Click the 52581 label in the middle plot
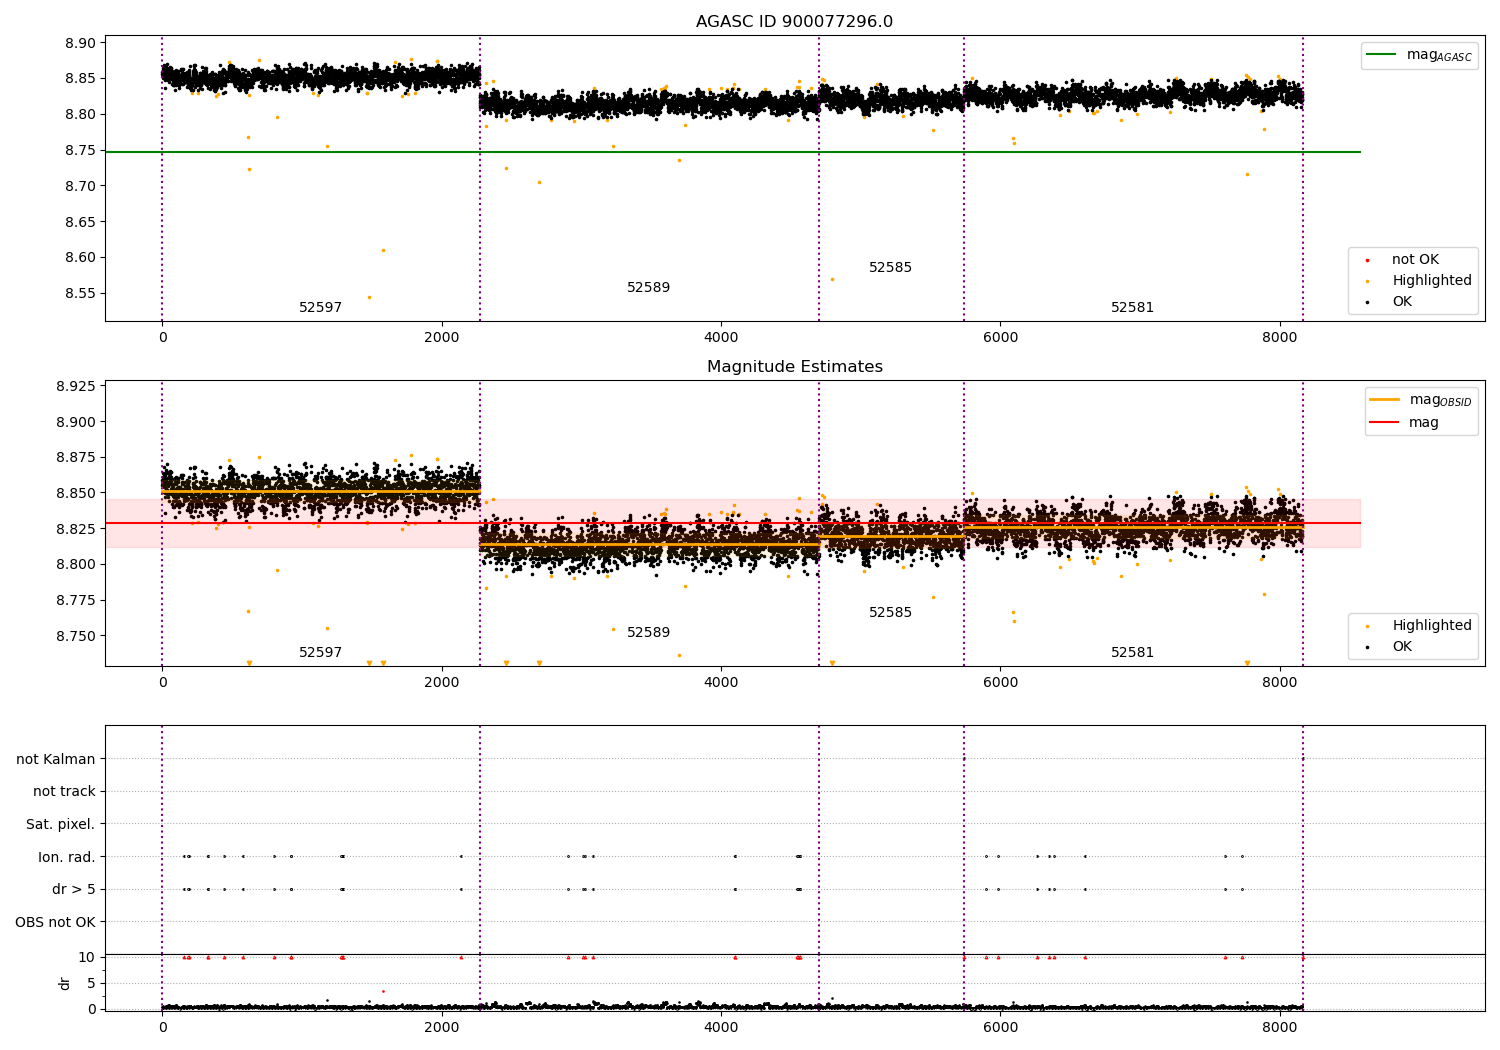This screenshot has width=1500, height=1050. pyautogui.click(x=1132, y=653)
